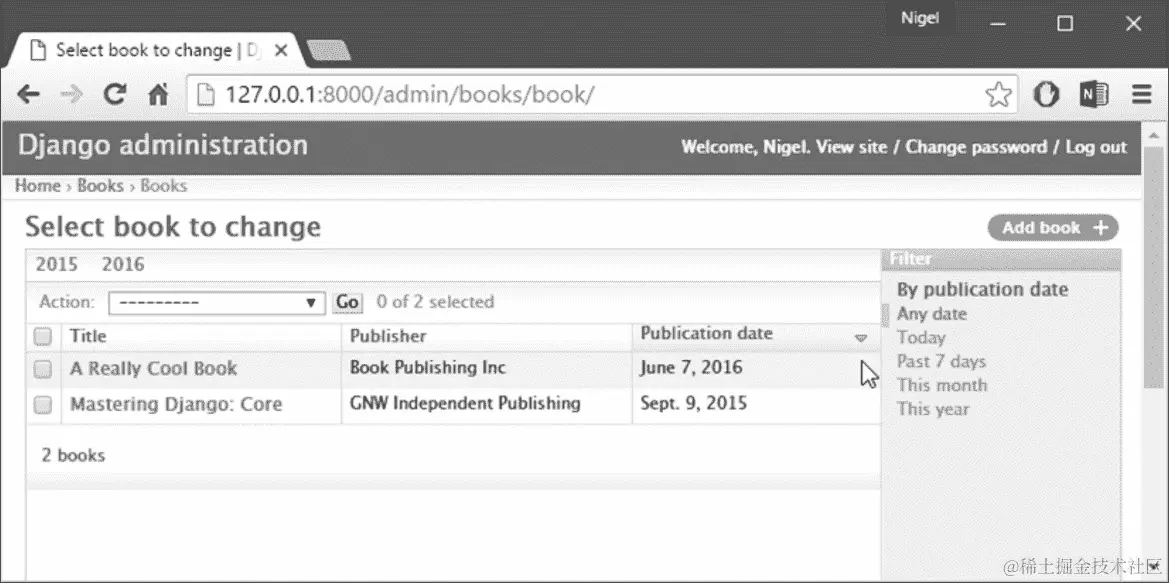
Task: Click the Sept. 9, 2015 date cell
Action: click(693, 403)
